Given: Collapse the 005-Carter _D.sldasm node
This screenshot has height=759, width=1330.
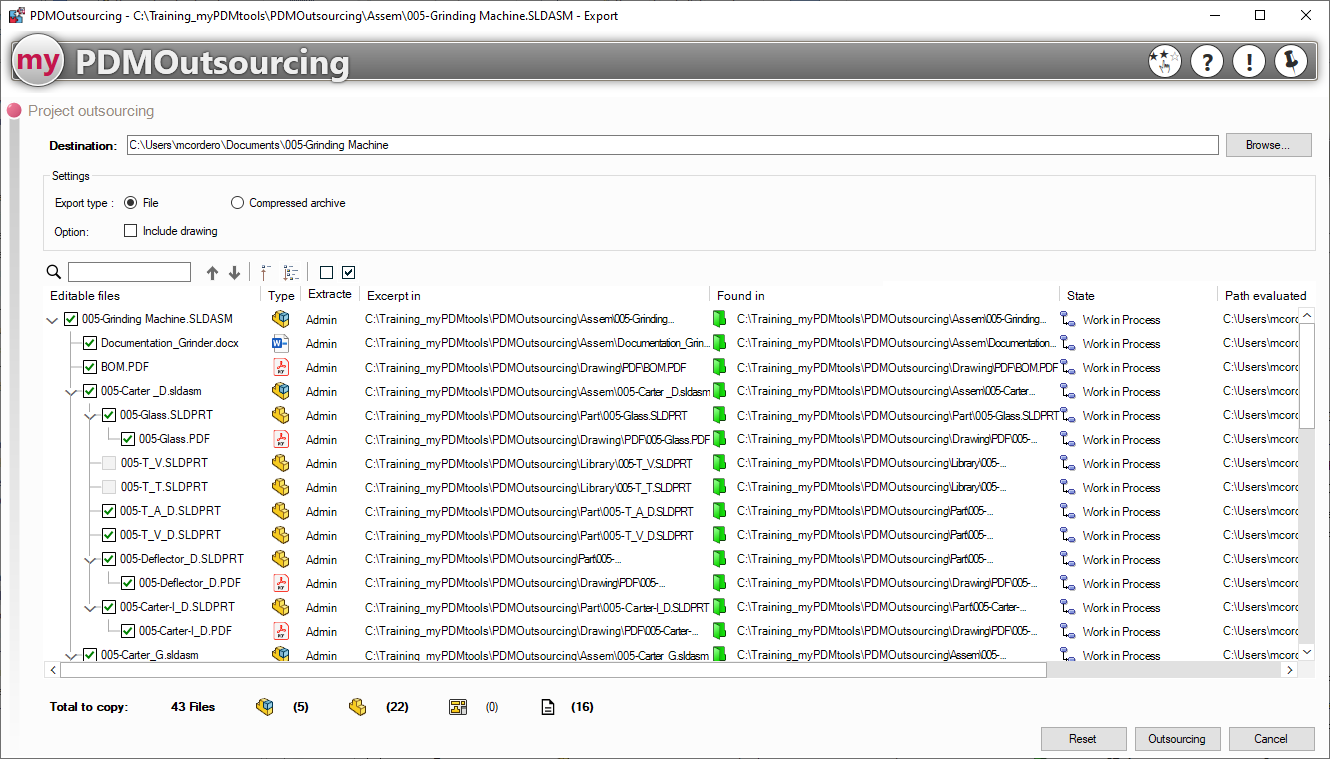Looking at the screenshot, I should click(71, 392).
